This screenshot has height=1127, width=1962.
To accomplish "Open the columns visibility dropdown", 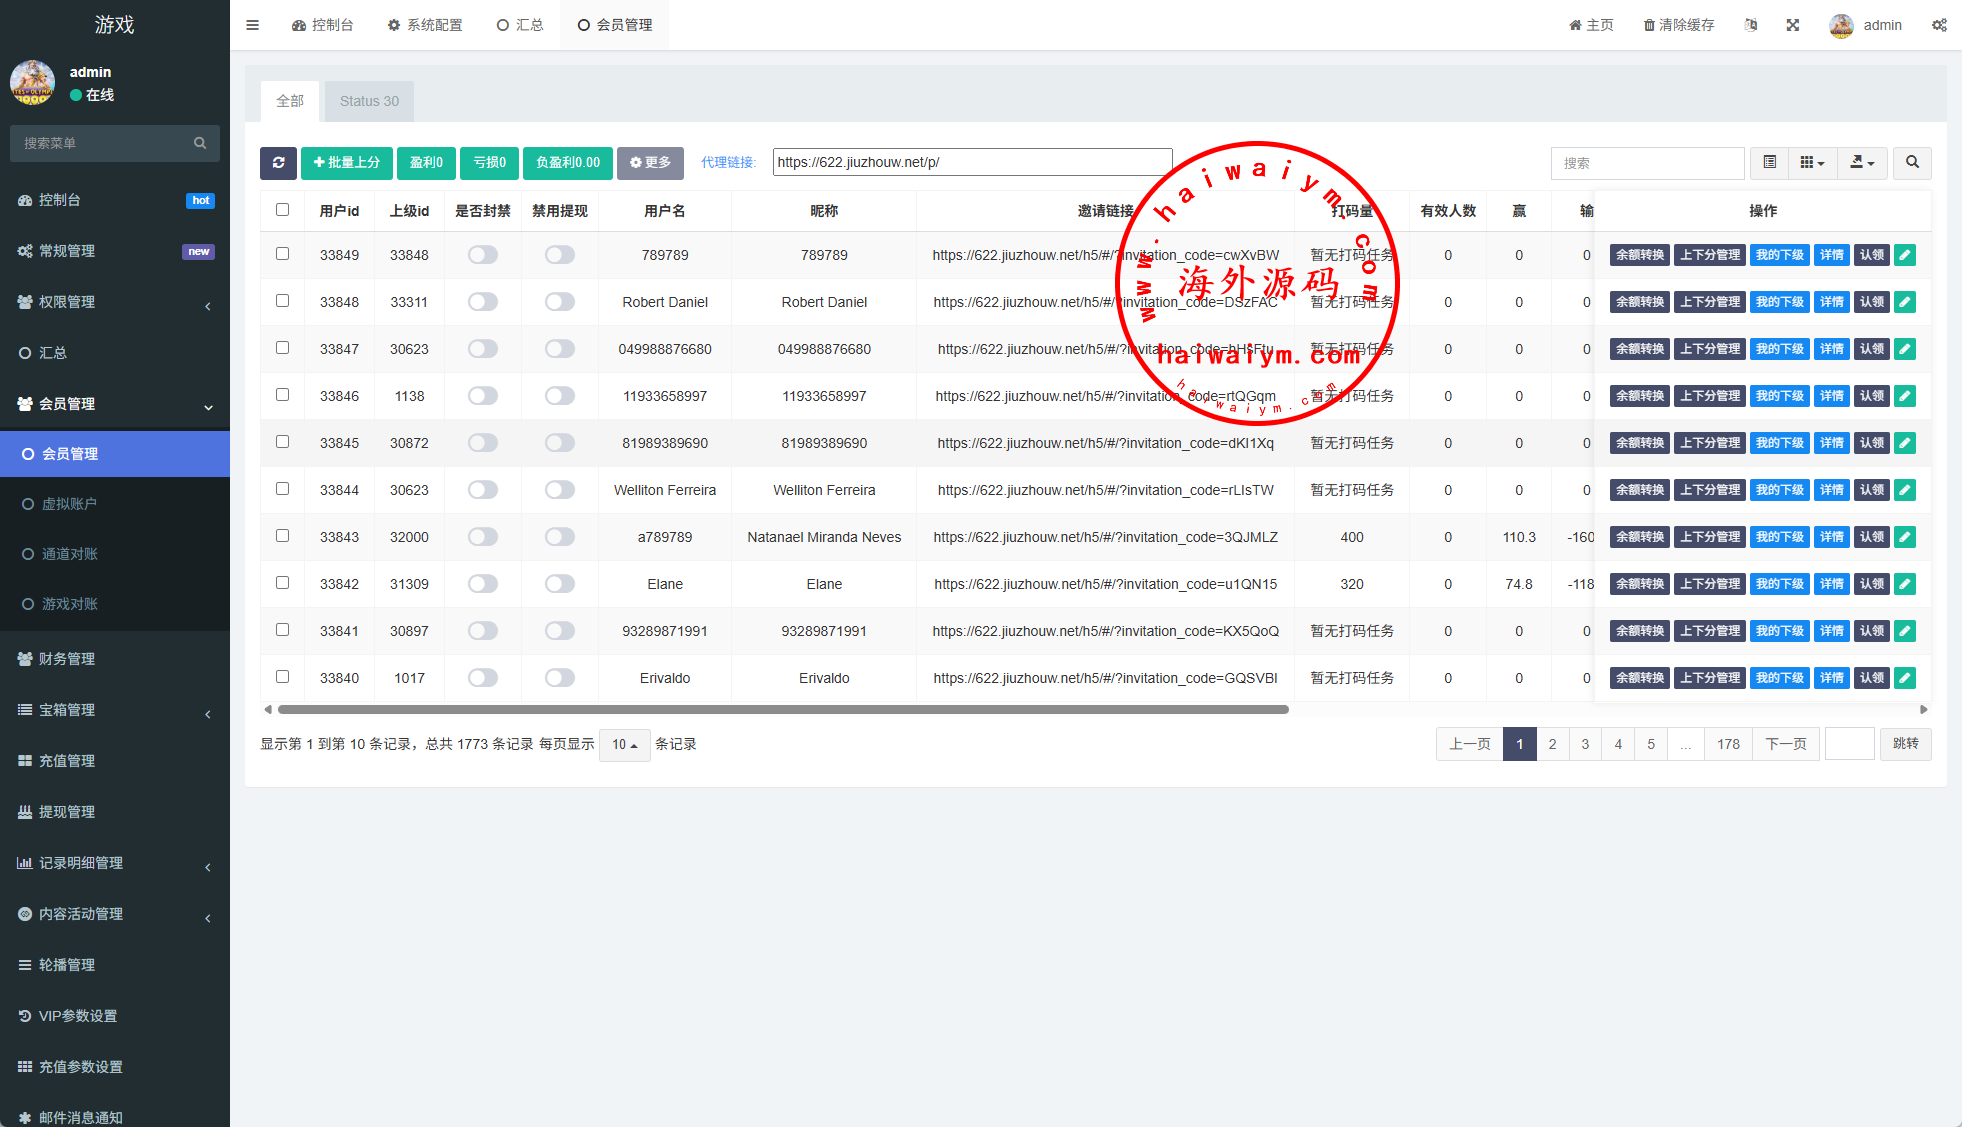I will [x=1812, y=163].
